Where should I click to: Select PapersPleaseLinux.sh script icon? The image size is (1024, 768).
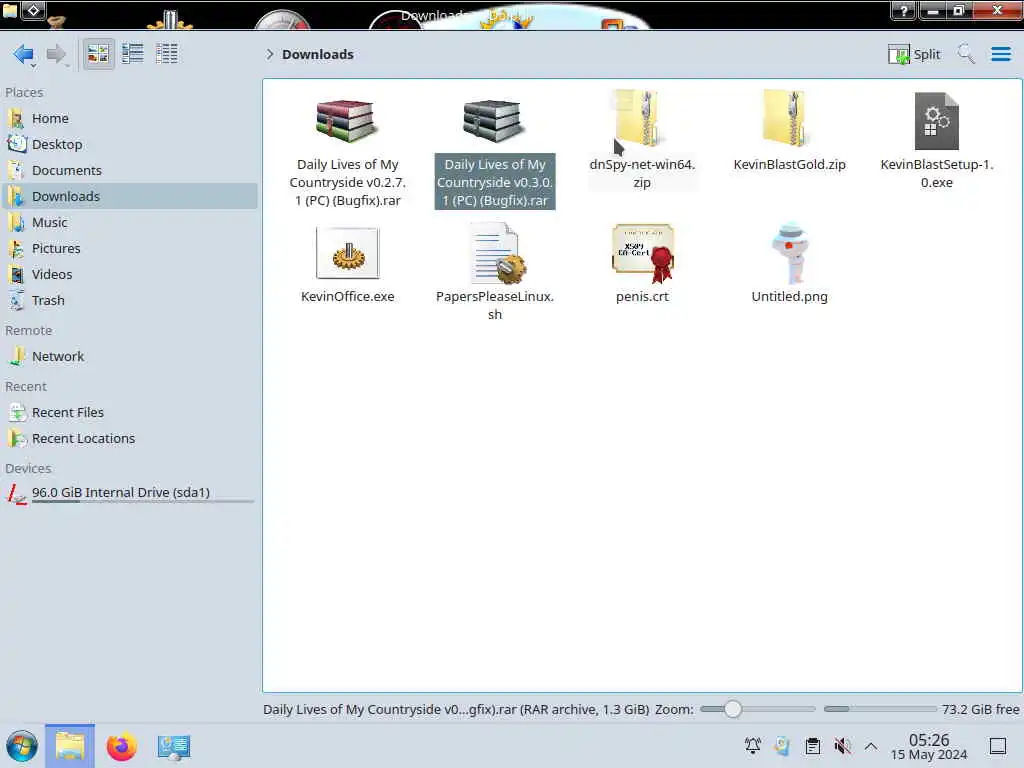click(496, 253)
